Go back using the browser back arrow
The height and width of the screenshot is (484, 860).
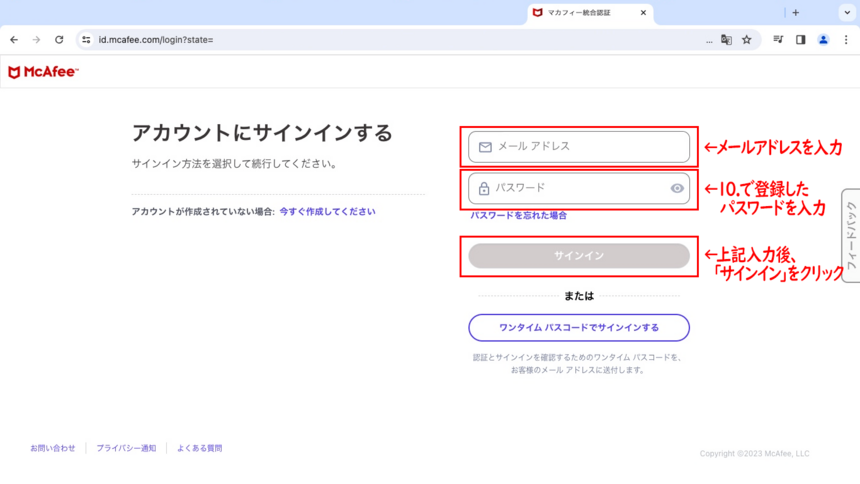pos(14,40)
